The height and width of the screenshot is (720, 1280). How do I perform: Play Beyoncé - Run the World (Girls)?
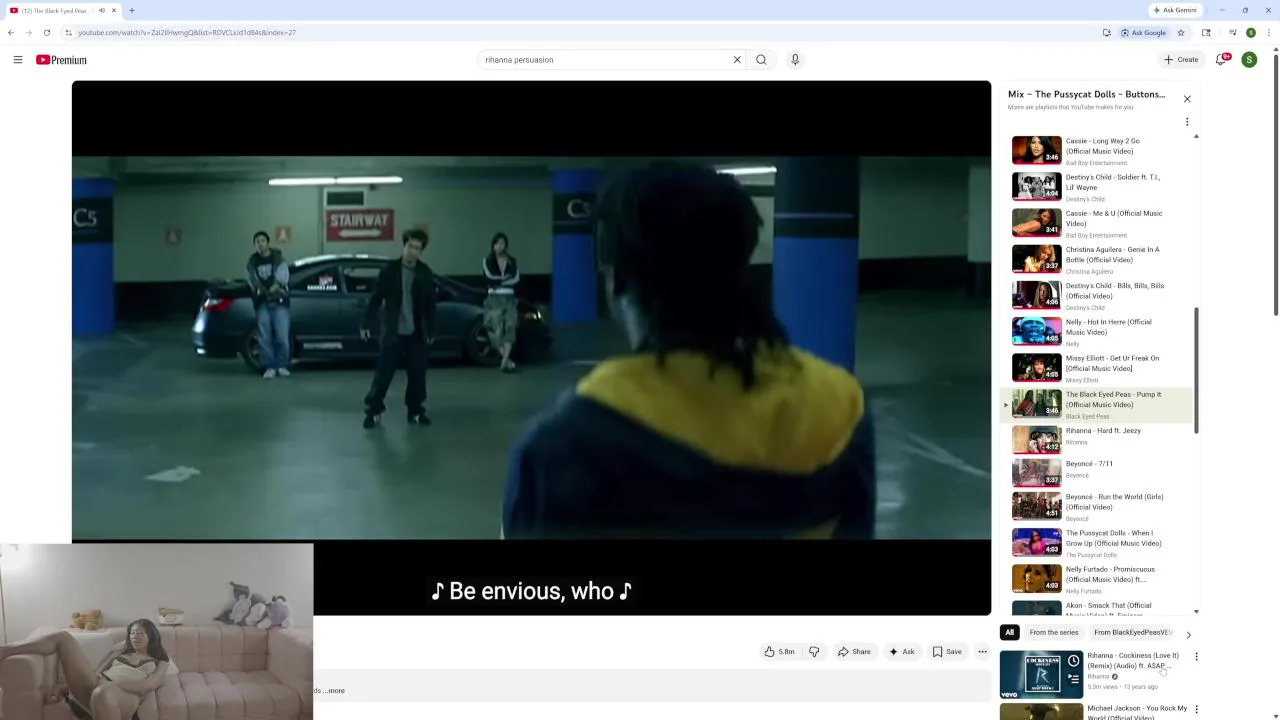pyautogui.click(x=1098, y=506)
